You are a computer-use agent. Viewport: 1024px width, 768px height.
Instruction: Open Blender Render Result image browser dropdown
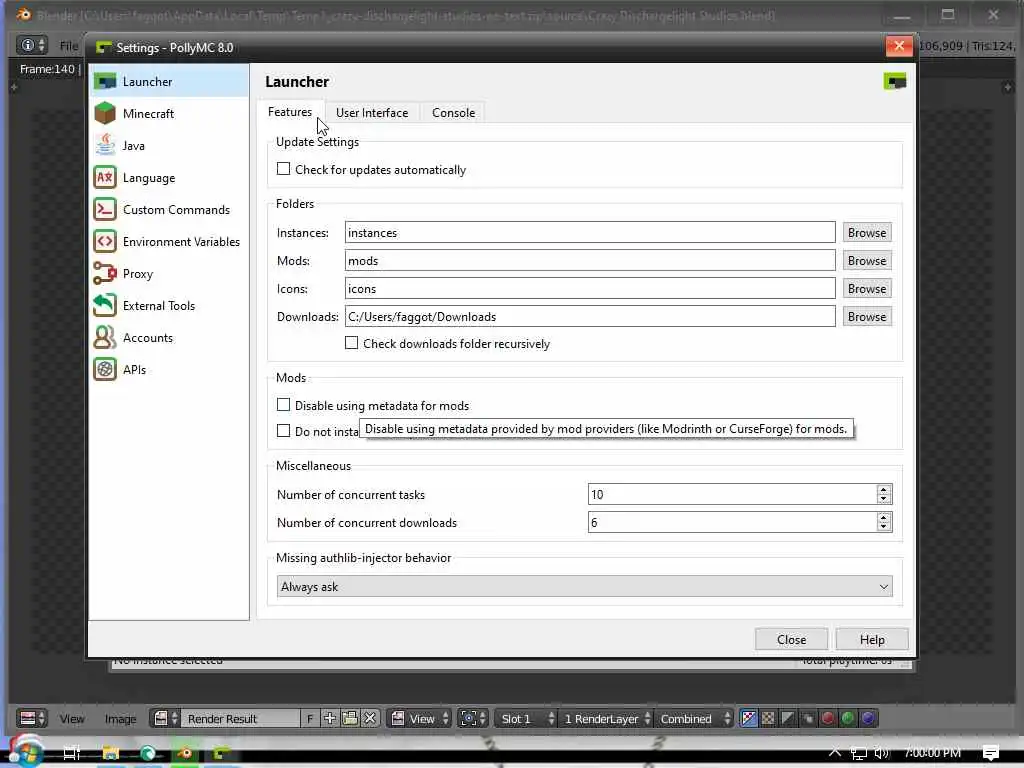point(165,718)
